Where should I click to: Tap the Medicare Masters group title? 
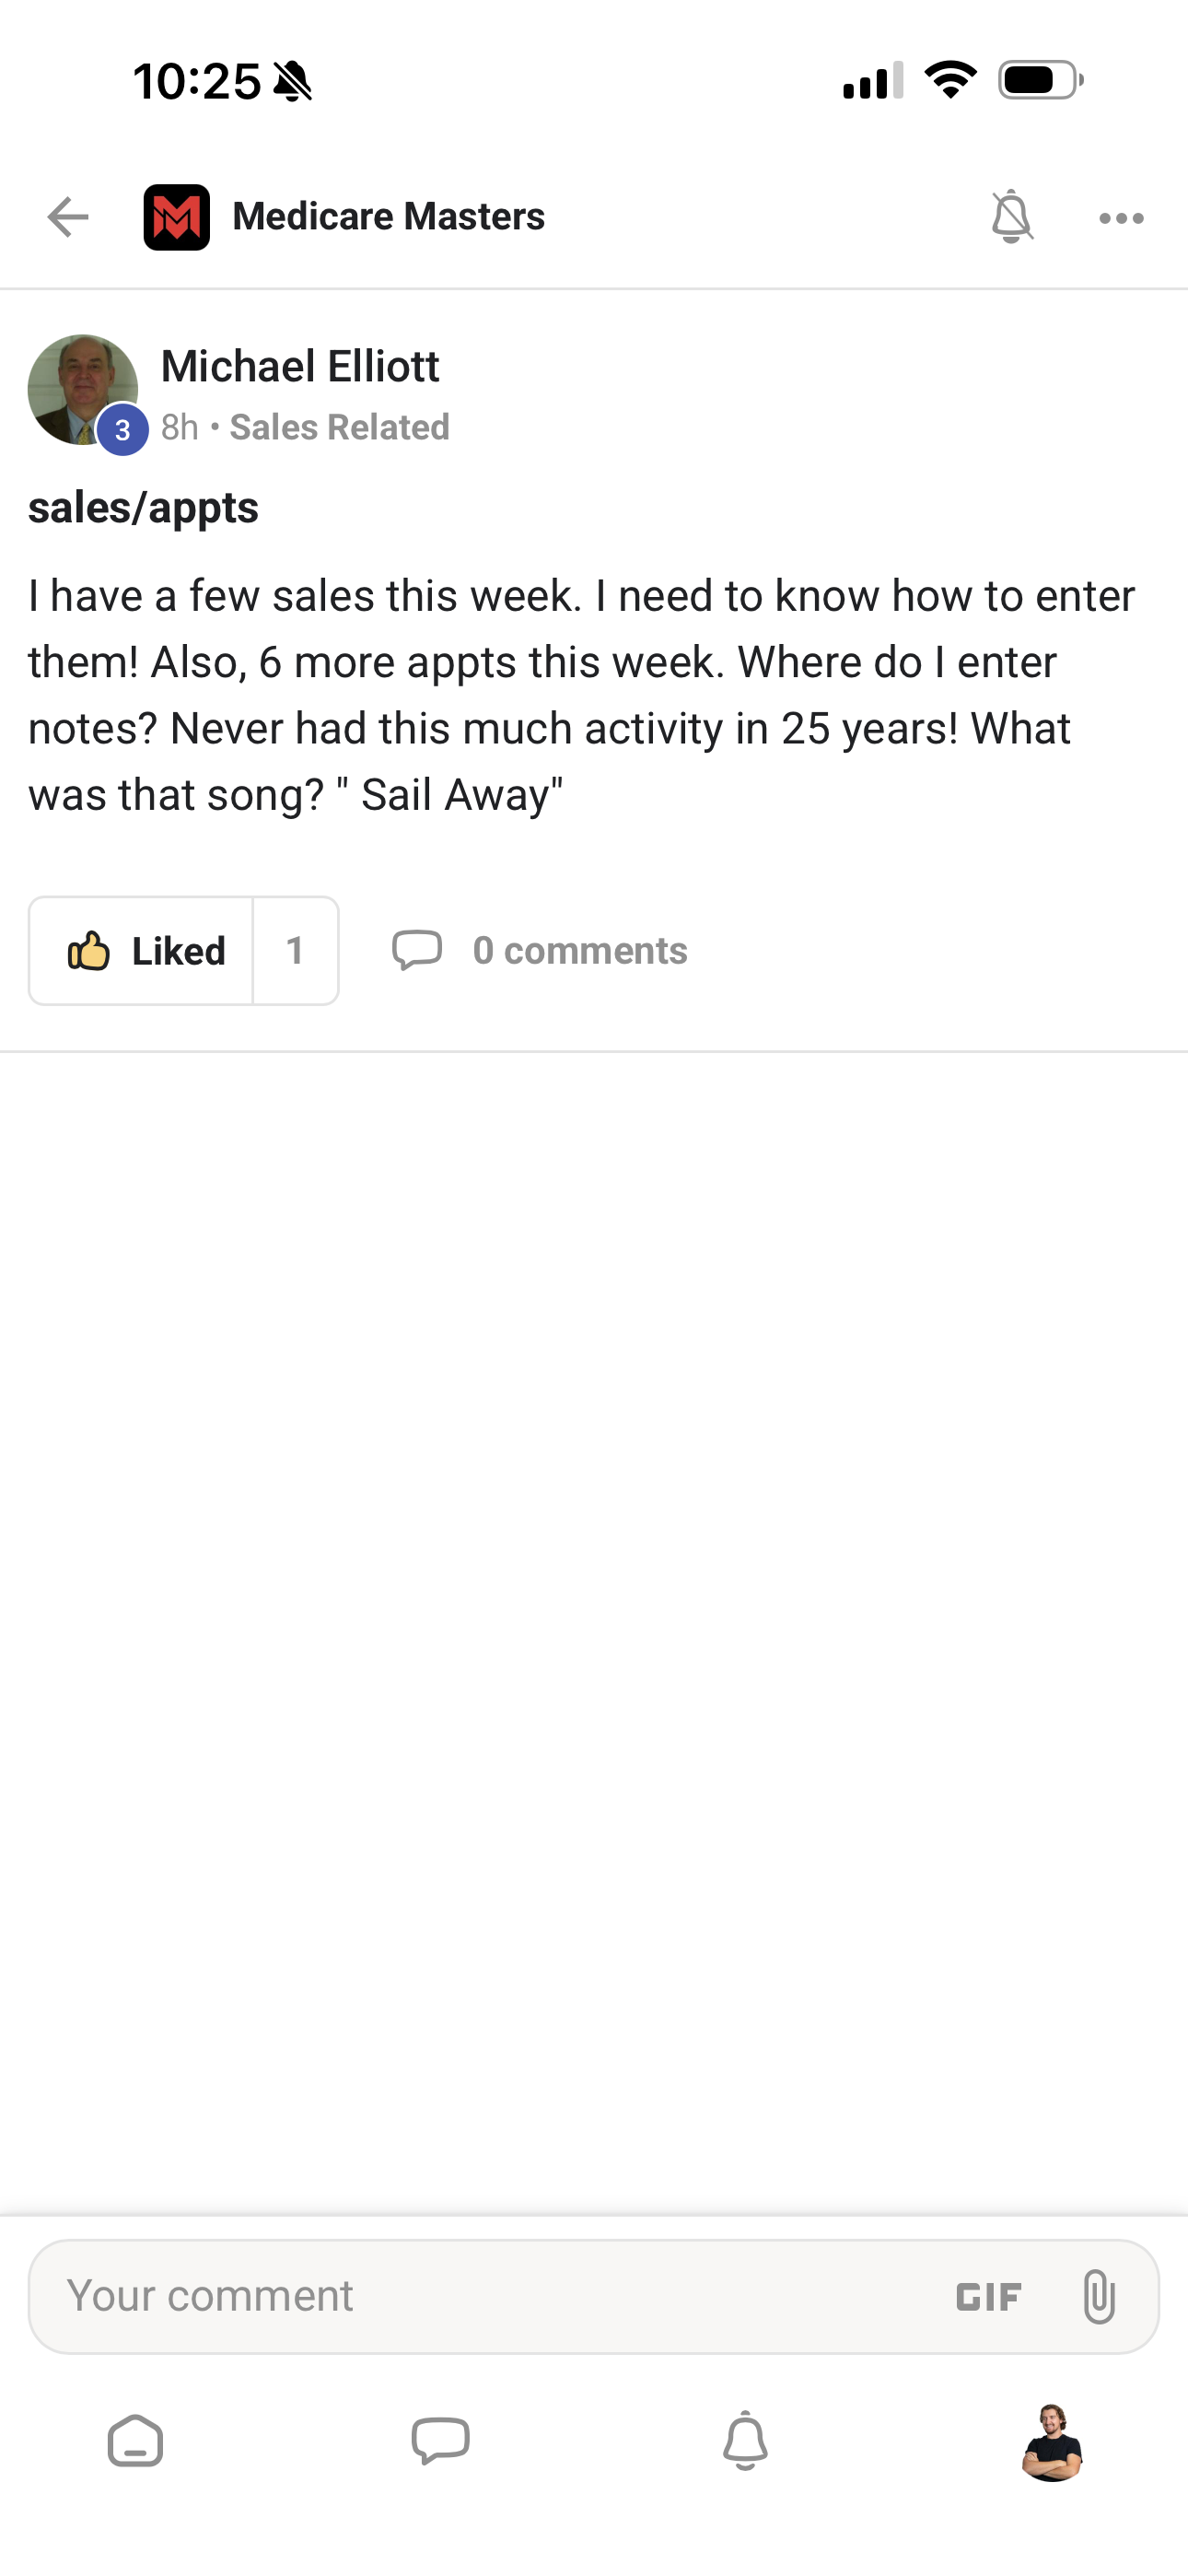pyautogui.click(x=388, y=216)
